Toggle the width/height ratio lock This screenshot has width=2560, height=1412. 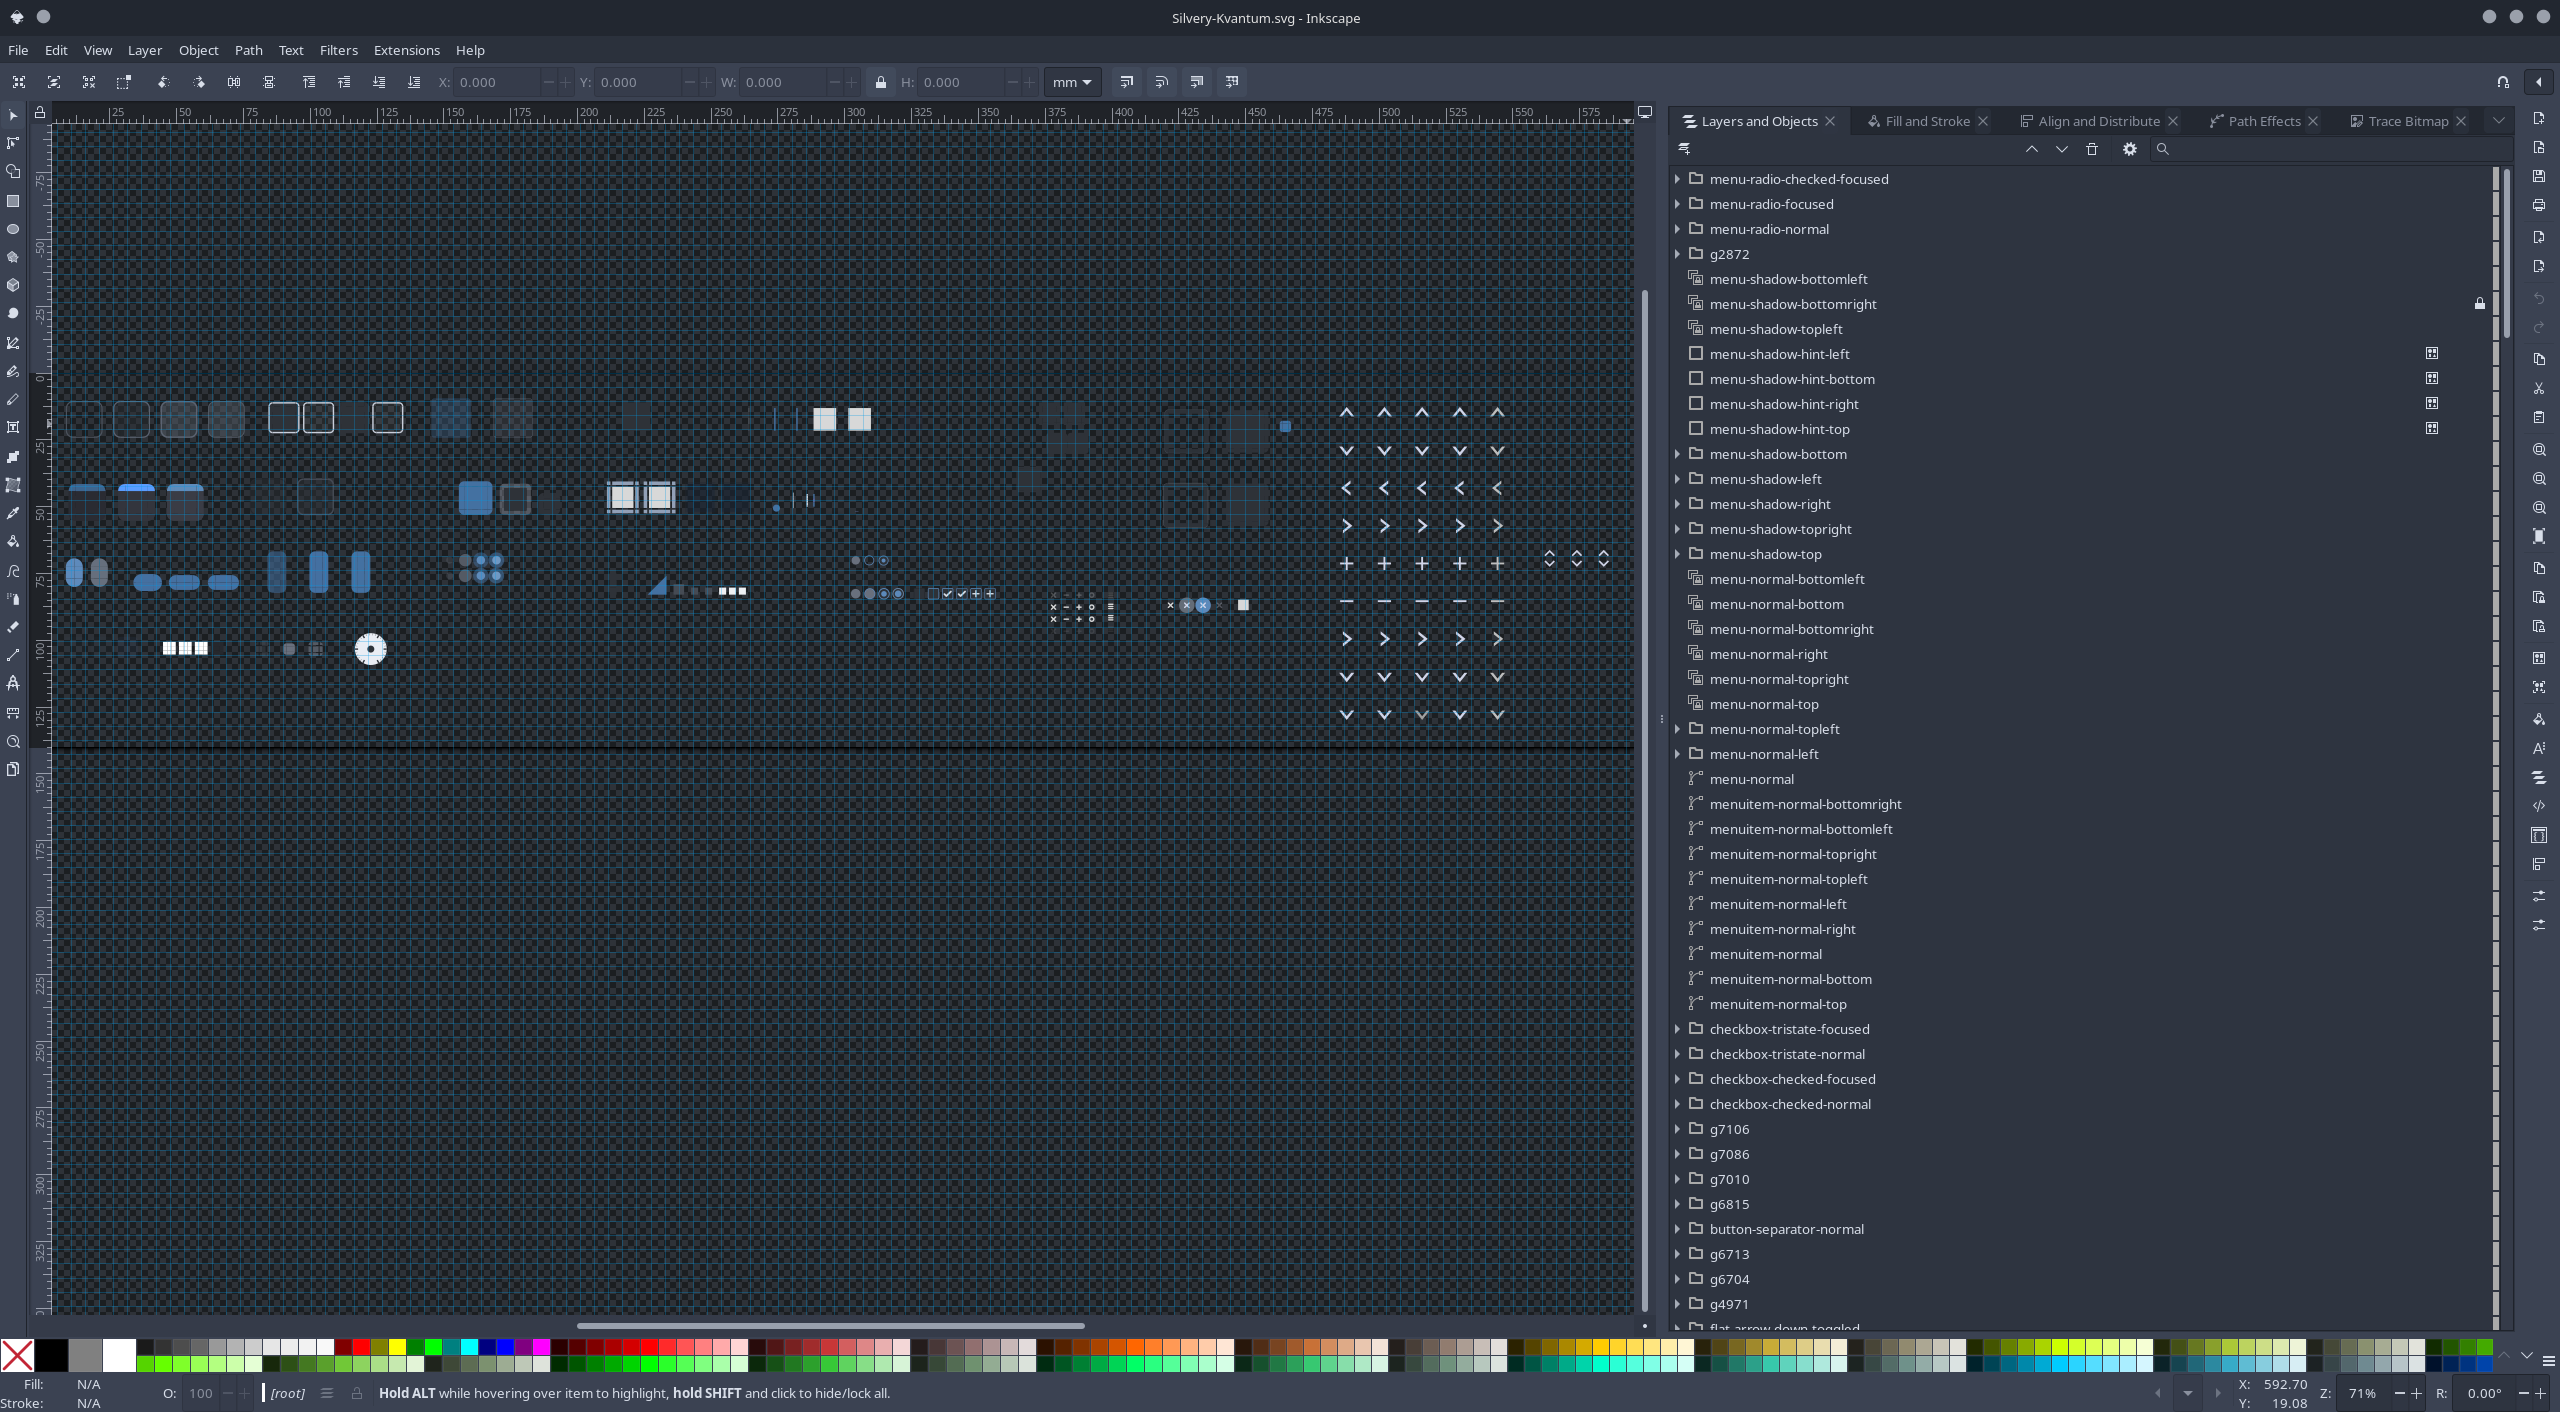coord(880,83)
